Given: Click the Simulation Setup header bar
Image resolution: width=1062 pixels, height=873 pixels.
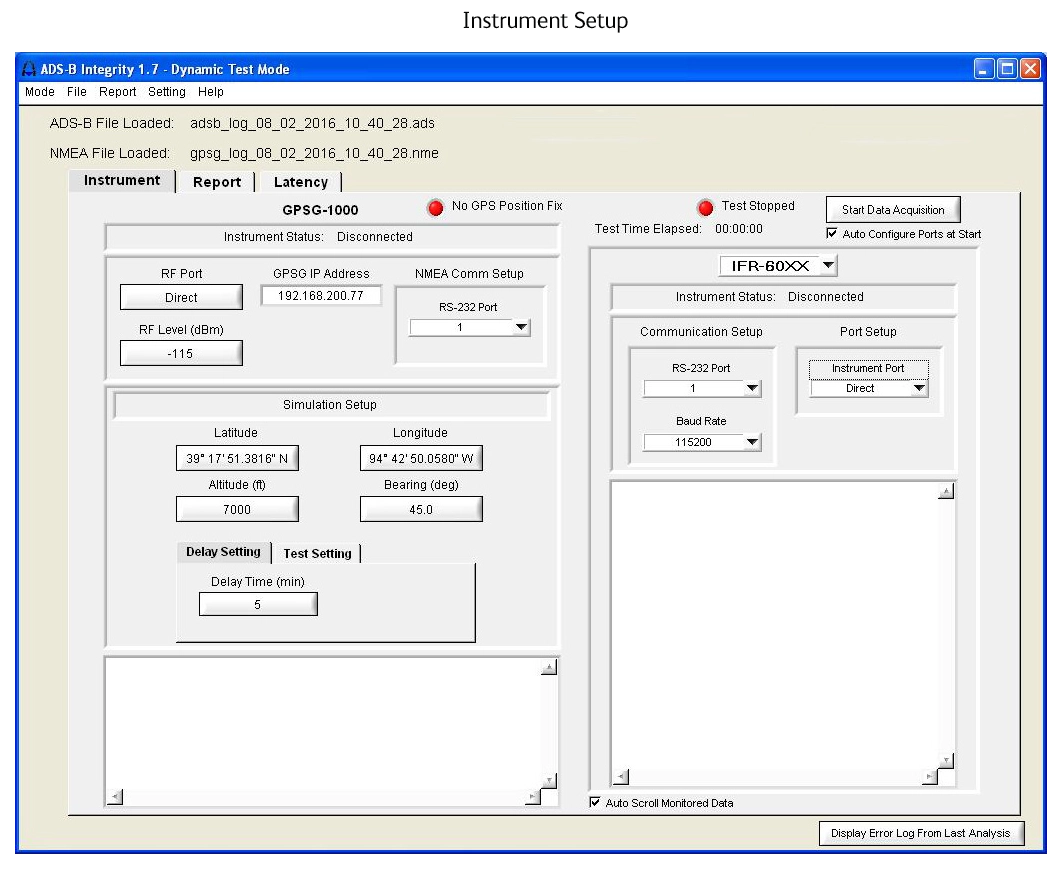Looking at the screenshot, I should point(331,405).
